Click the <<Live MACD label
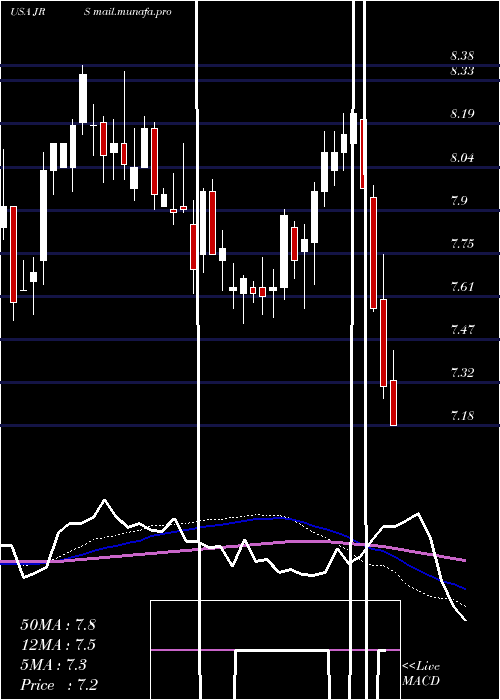Screen dimensions: 500x700 [421, 674]
